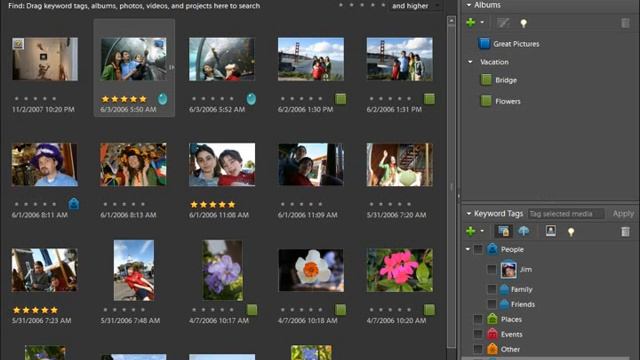Viewport: 640px width, 360px height.
Task: Click the edit pencil icon in Albums toolbar
Action: click(503, 23)
